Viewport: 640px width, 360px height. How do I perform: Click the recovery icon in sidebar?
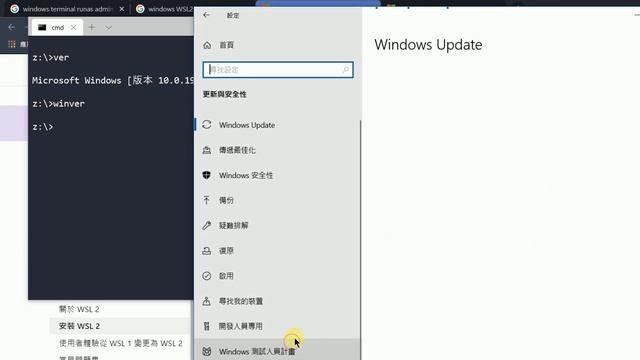(207, 251)
